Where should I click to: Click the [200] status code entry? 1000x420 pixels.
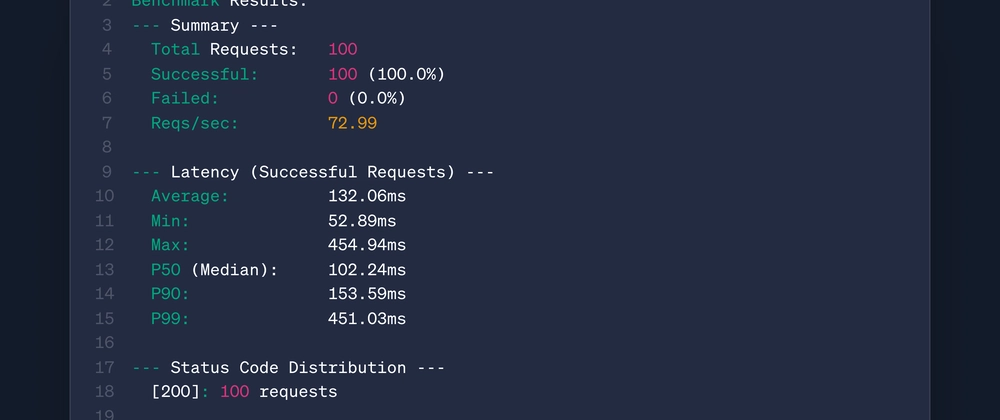175,392
